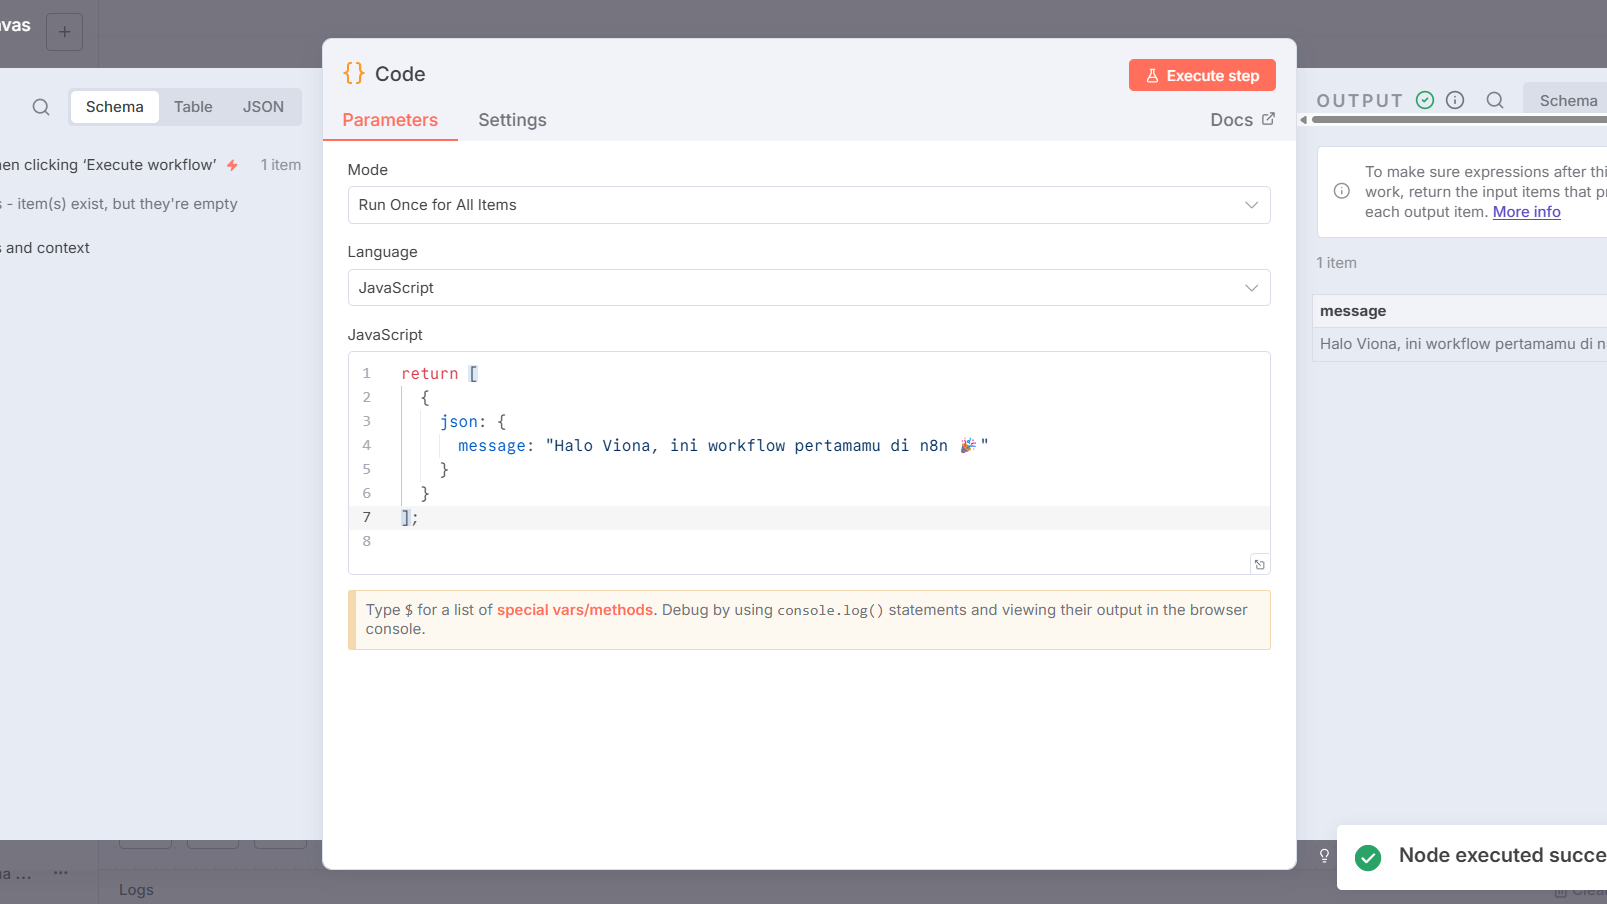The width and height of the screenshot is (1607, 904).
Task: Select the Parameters tab
Action: tap(390, 120)
